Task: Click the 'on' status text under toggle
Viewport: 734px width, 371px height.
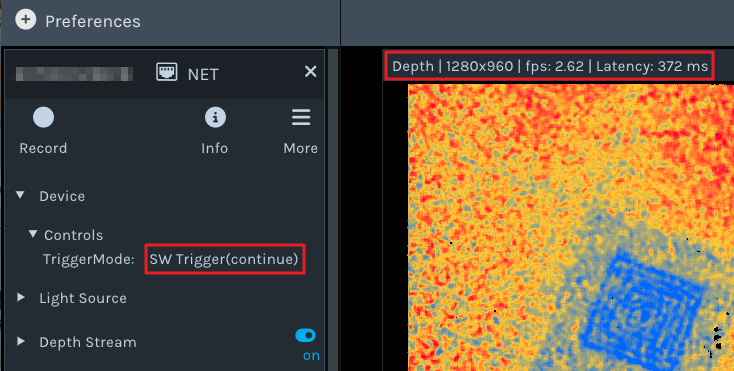Action: pos(311,356)
